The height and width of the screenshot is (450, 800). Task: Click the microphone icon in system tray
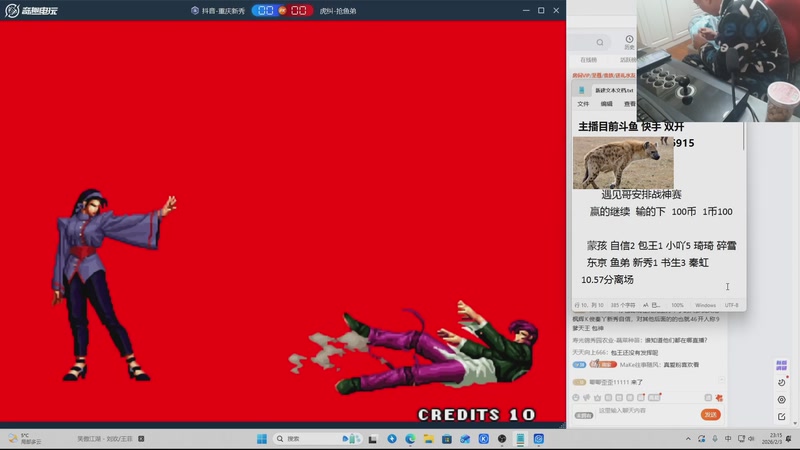(x=715, y=439)
